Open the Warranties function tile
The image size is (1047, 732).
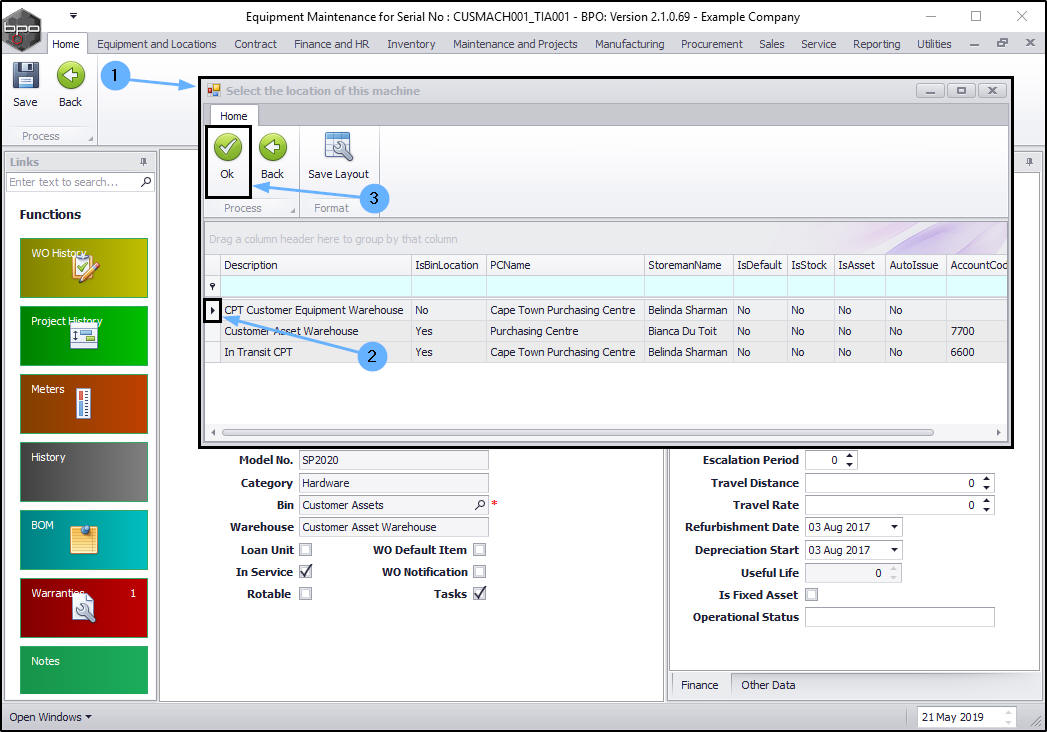(x=84, y=607)
